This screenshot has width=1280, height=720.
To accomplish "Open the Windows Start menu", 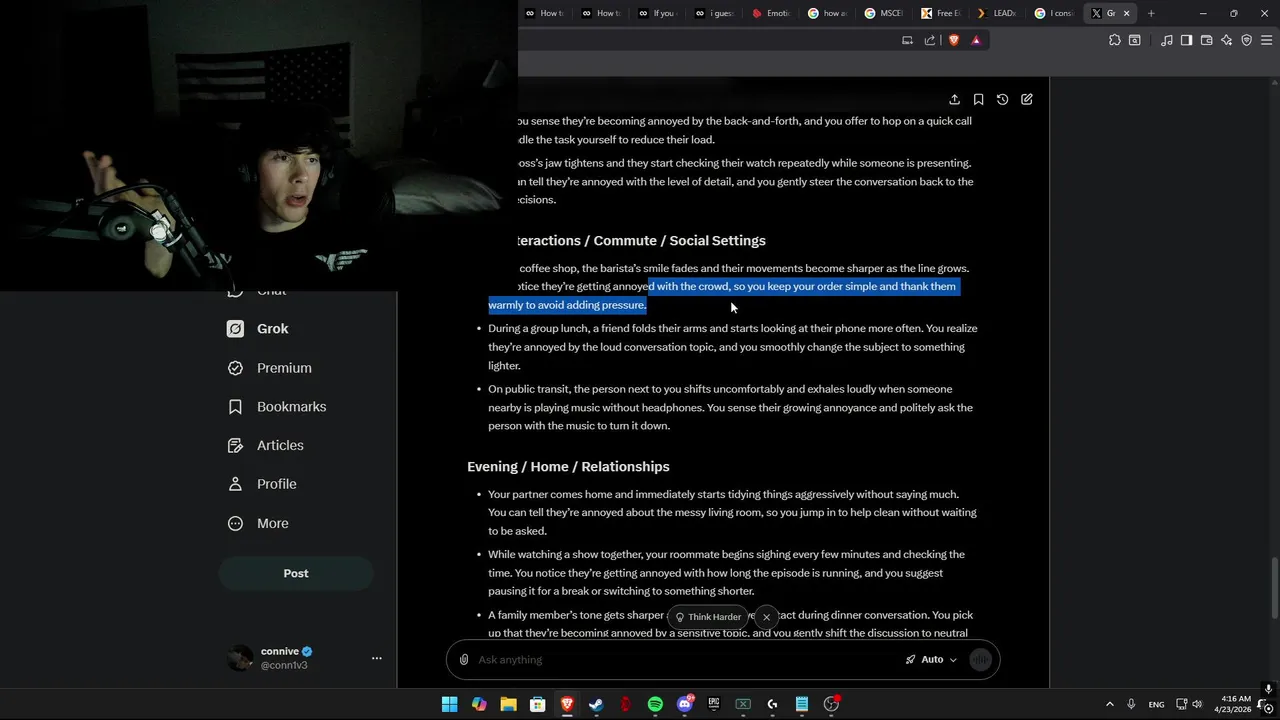I will 449,704.
